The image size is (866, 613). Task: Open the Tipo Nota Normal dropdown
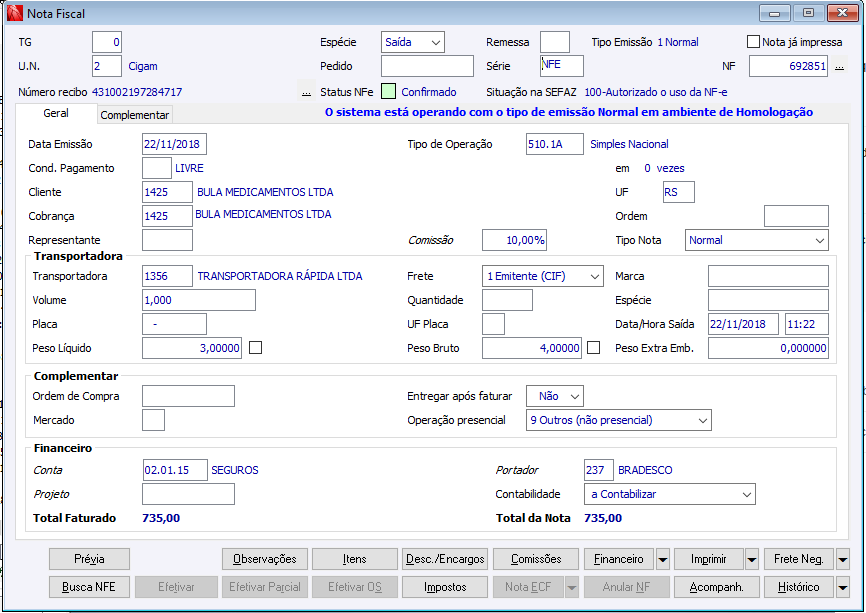tap(757, 240)
